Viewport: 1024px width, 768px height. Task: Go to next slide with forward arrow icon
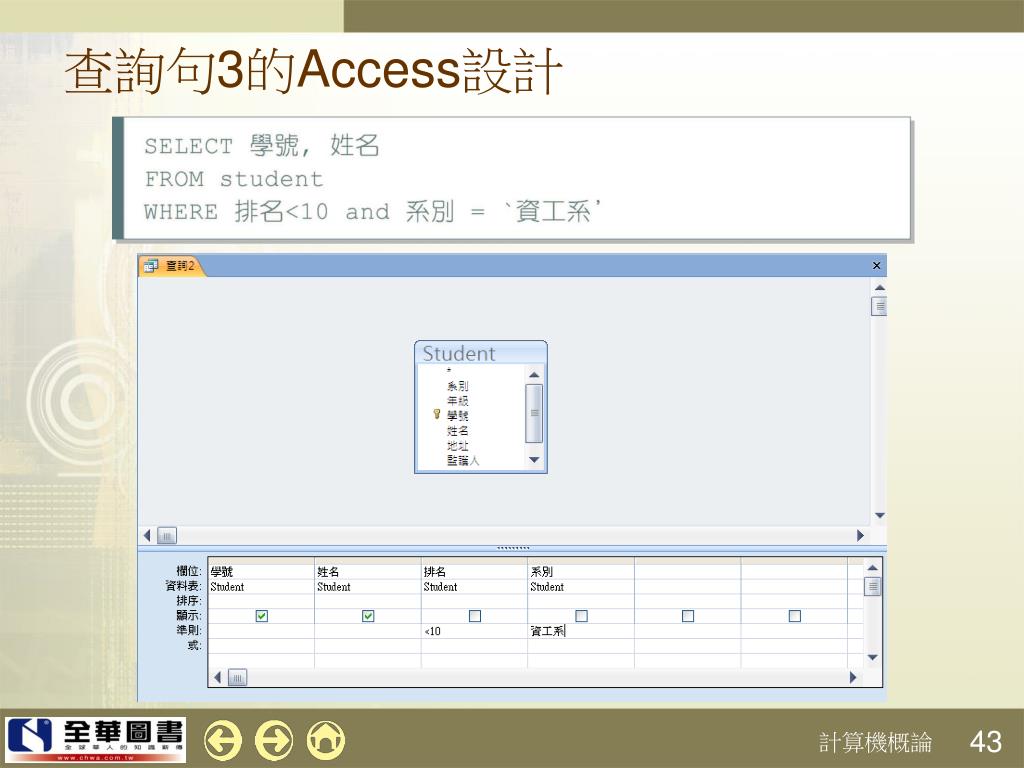pyautogui.click(x=274, y=741)
